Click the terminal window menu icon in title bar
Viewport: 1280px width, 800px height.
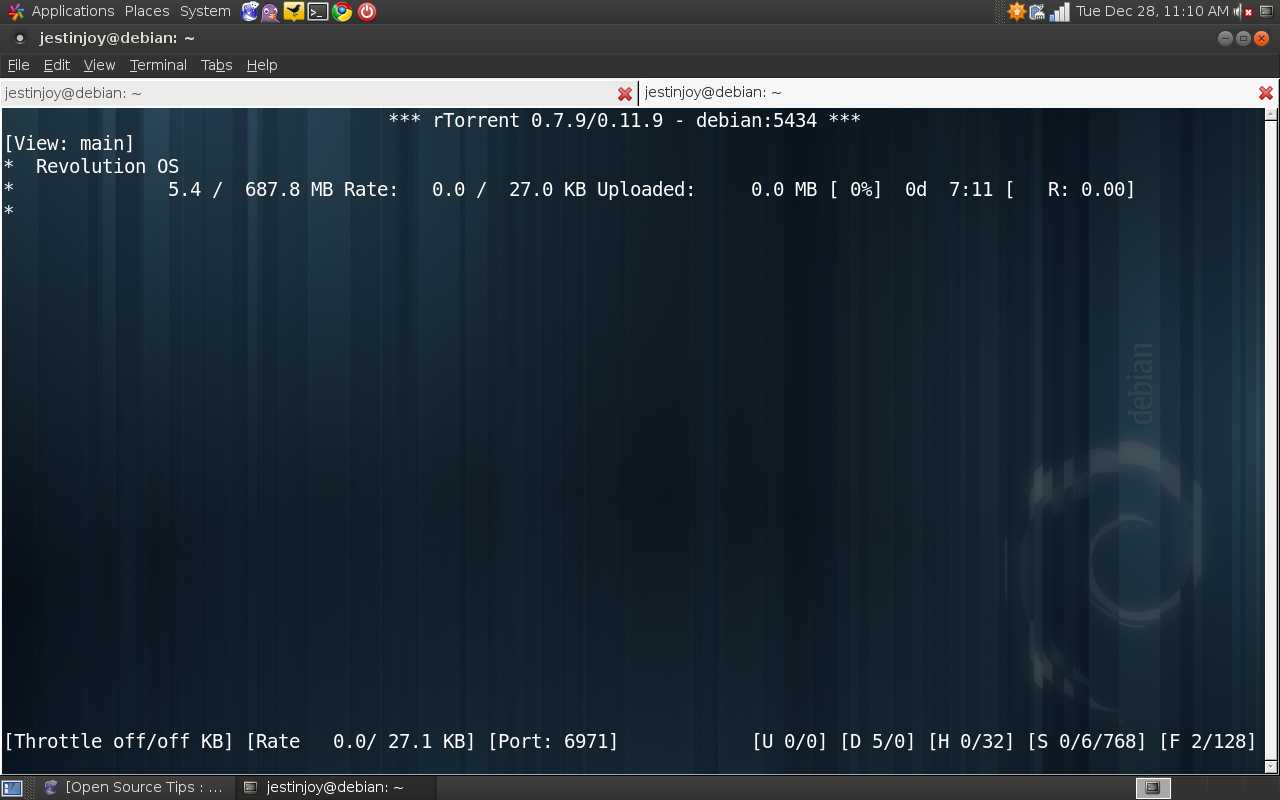click(19, 38)
